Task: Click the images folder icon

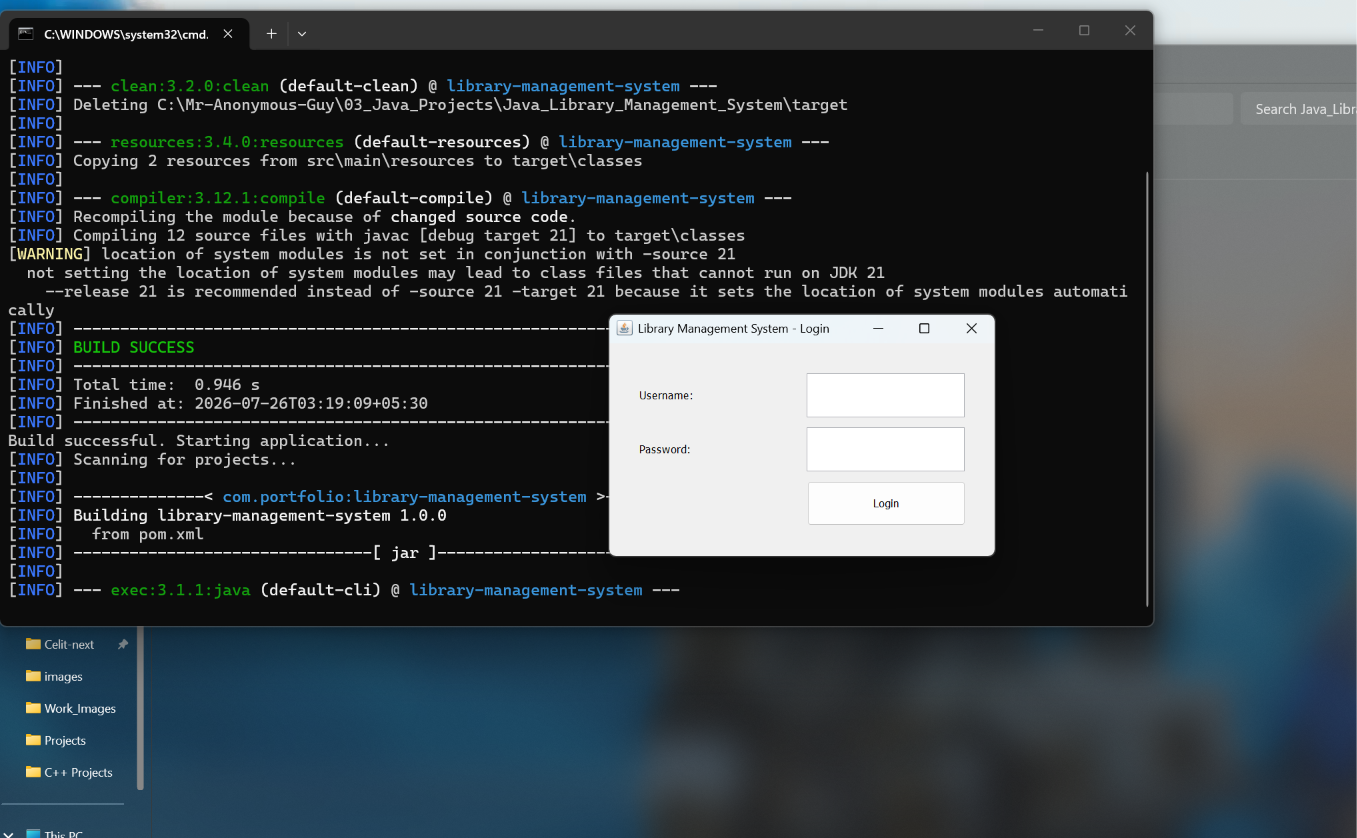Action: pyautogui.click(x=33, y=676)
